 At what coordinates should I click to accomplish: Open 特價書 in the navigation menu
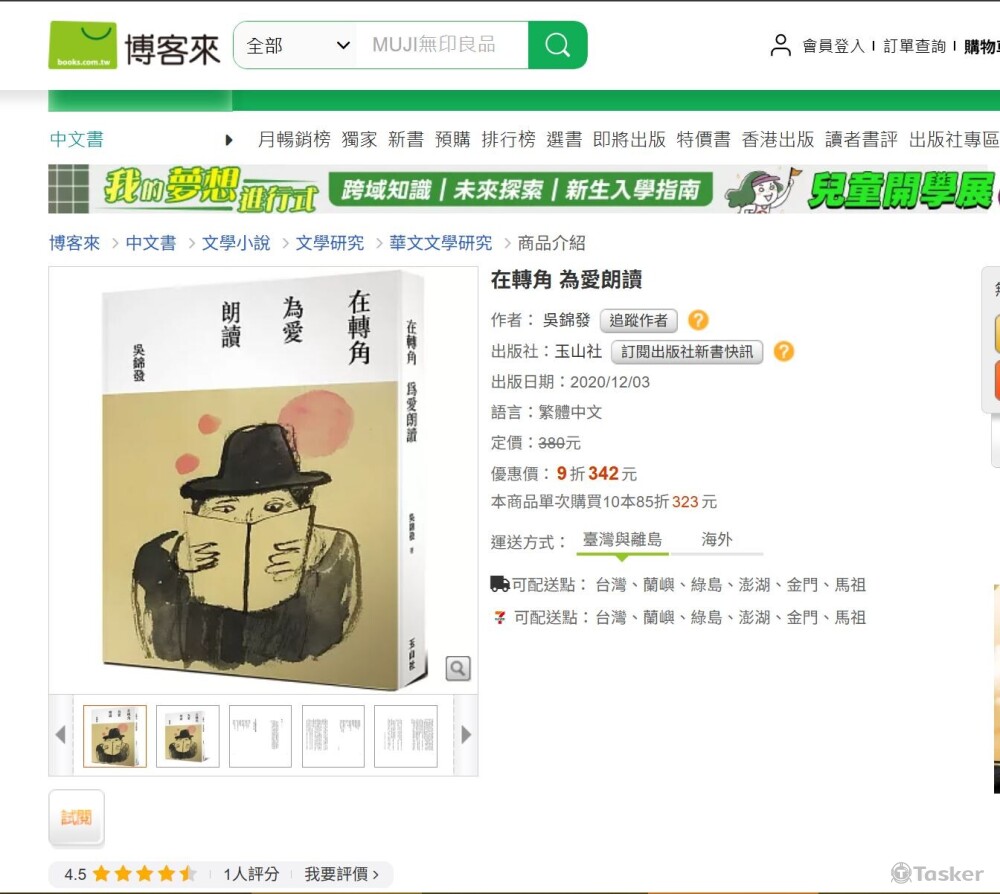coord(703,139)
